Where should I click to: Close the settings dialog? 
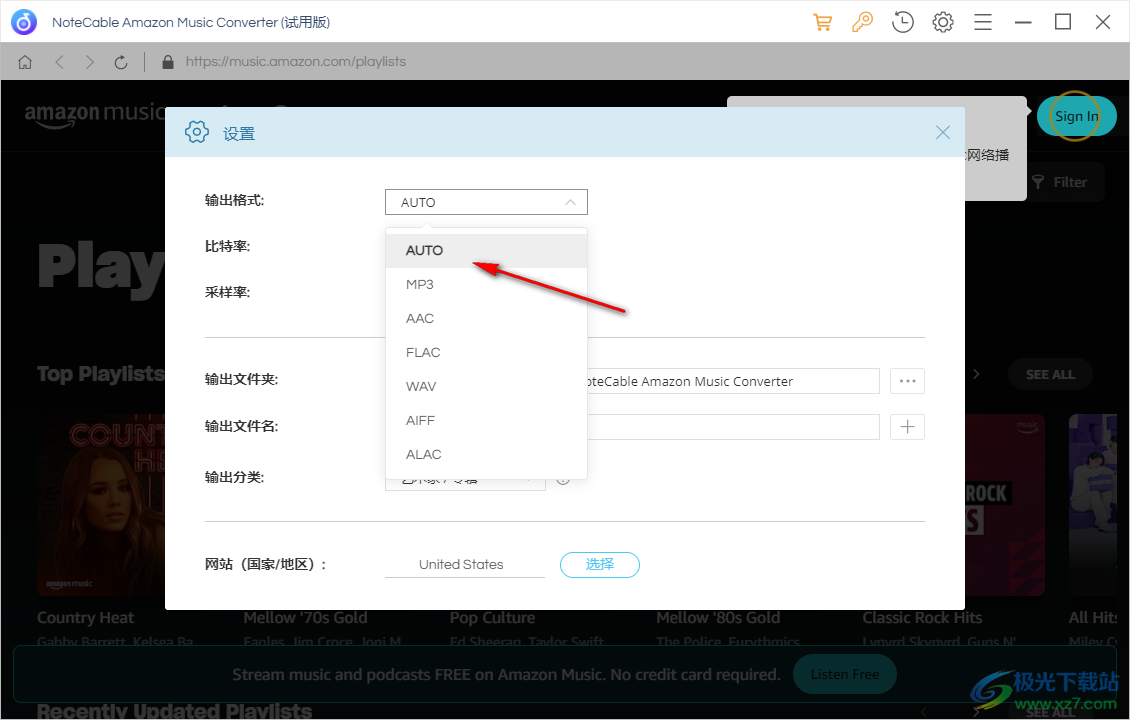[943, 133]
